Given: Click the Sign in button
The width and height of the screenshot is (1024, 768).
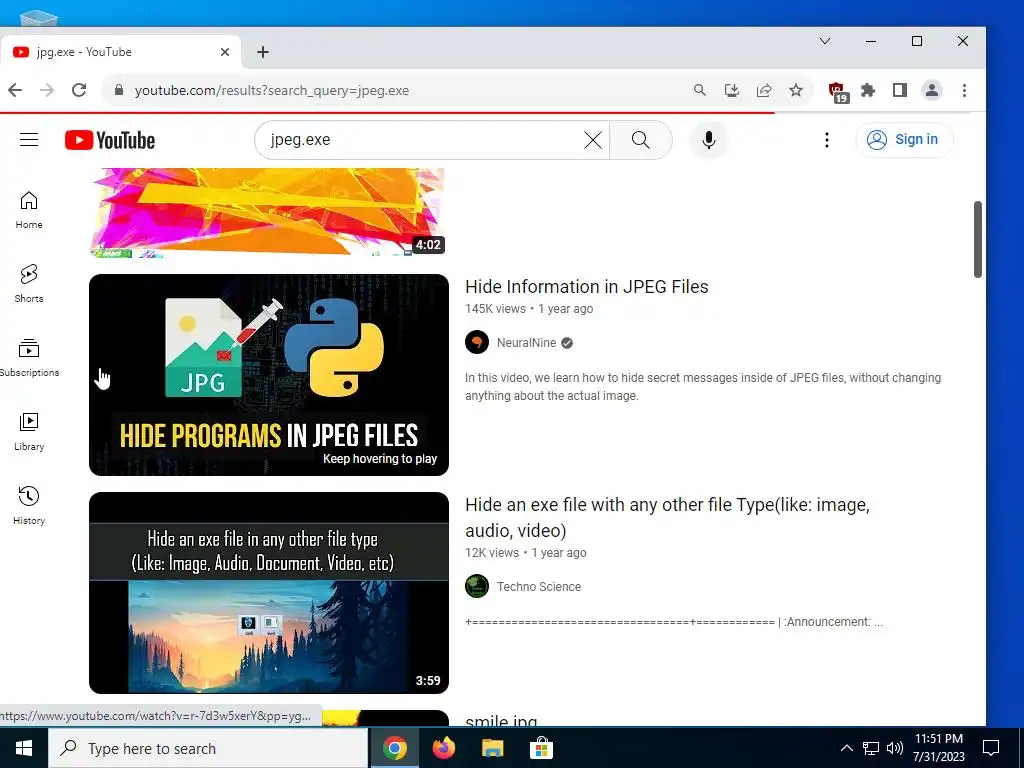Looking at the screenshot, I should click(904, 140).
